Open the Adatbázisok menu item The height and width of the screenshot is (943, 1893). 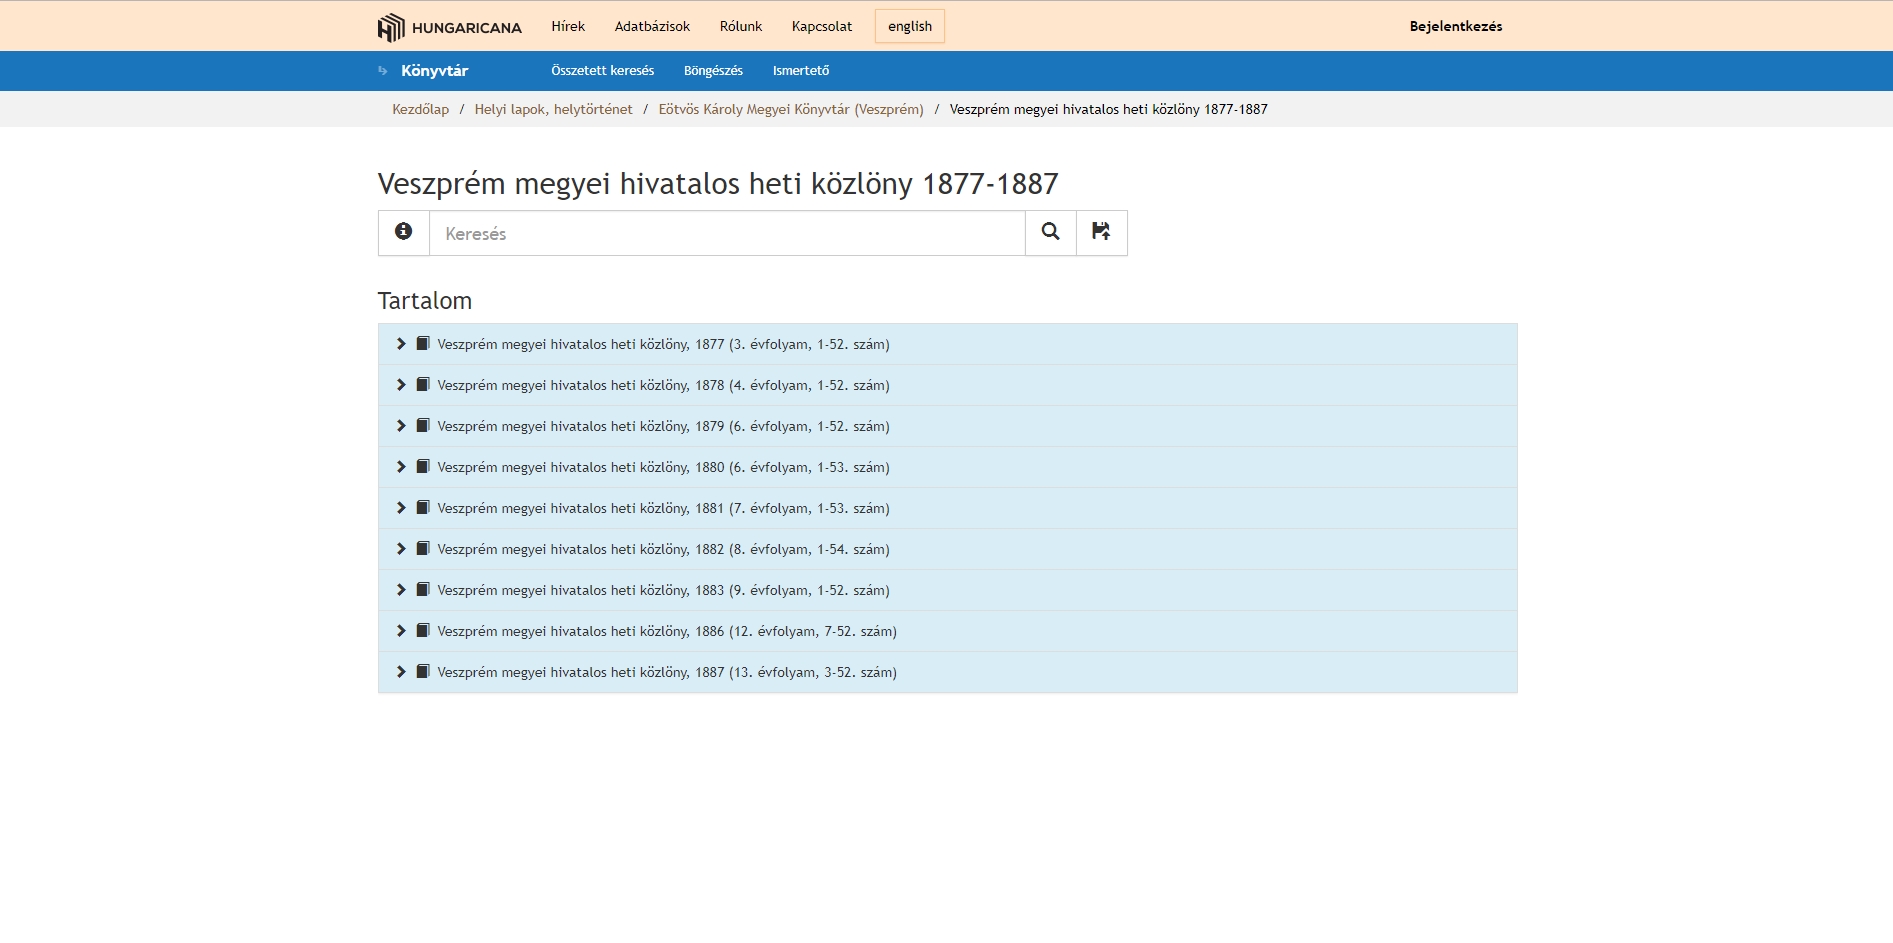tap(652, 27)
